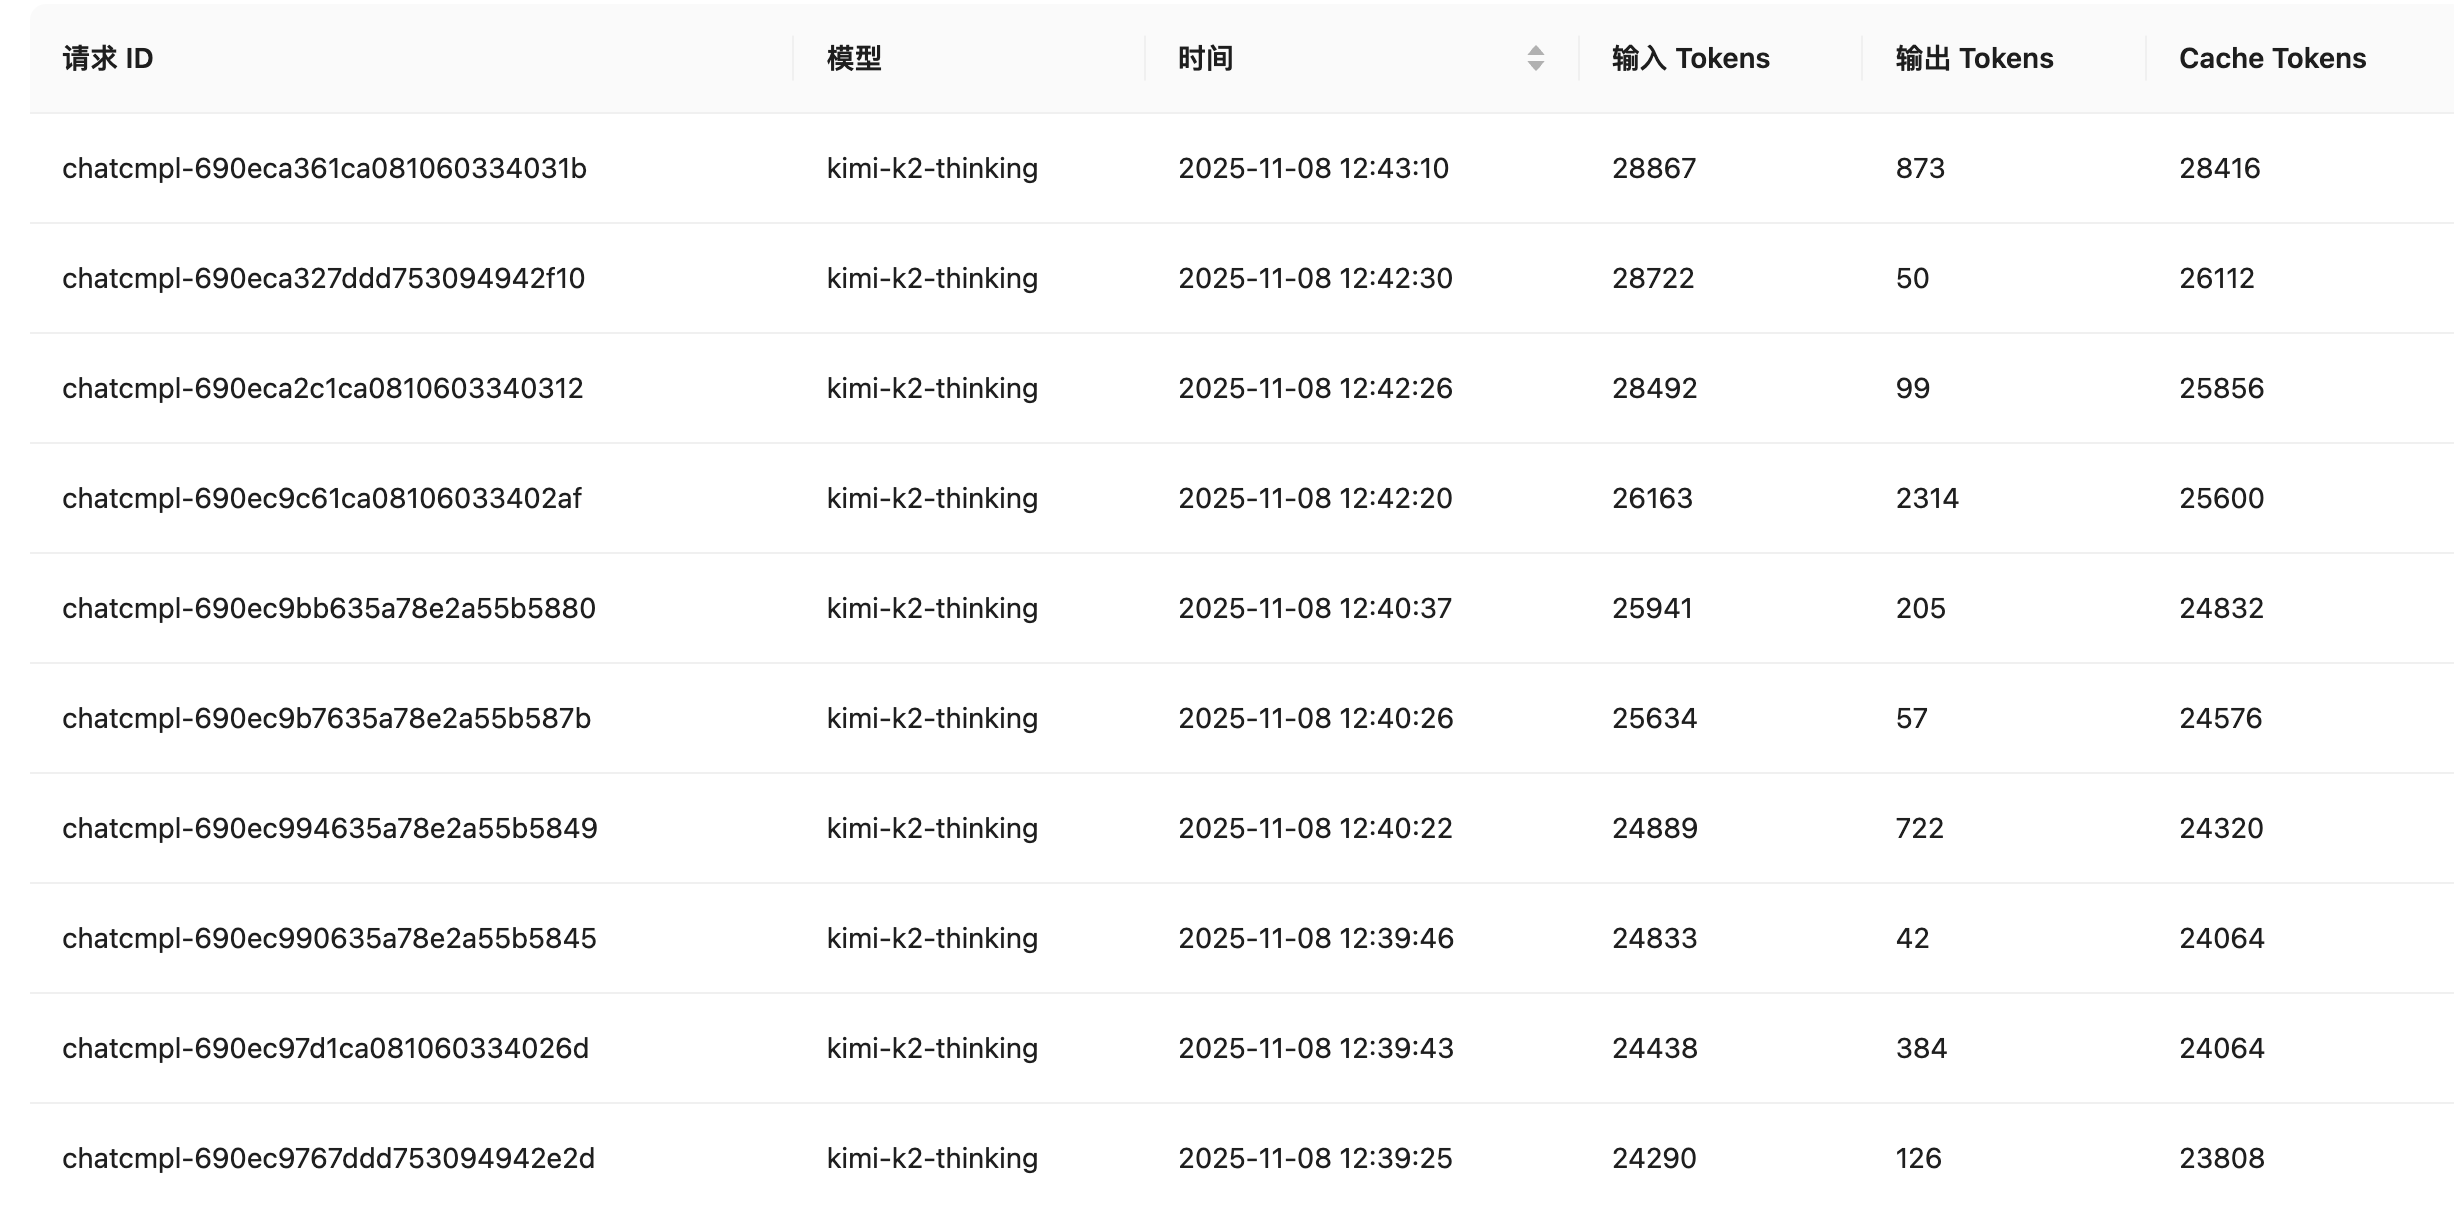2454x1208 pixels.
Task: Open request chatcmpl-690ec9b7635a78e2a55b587b
Action: pos(326,718)
